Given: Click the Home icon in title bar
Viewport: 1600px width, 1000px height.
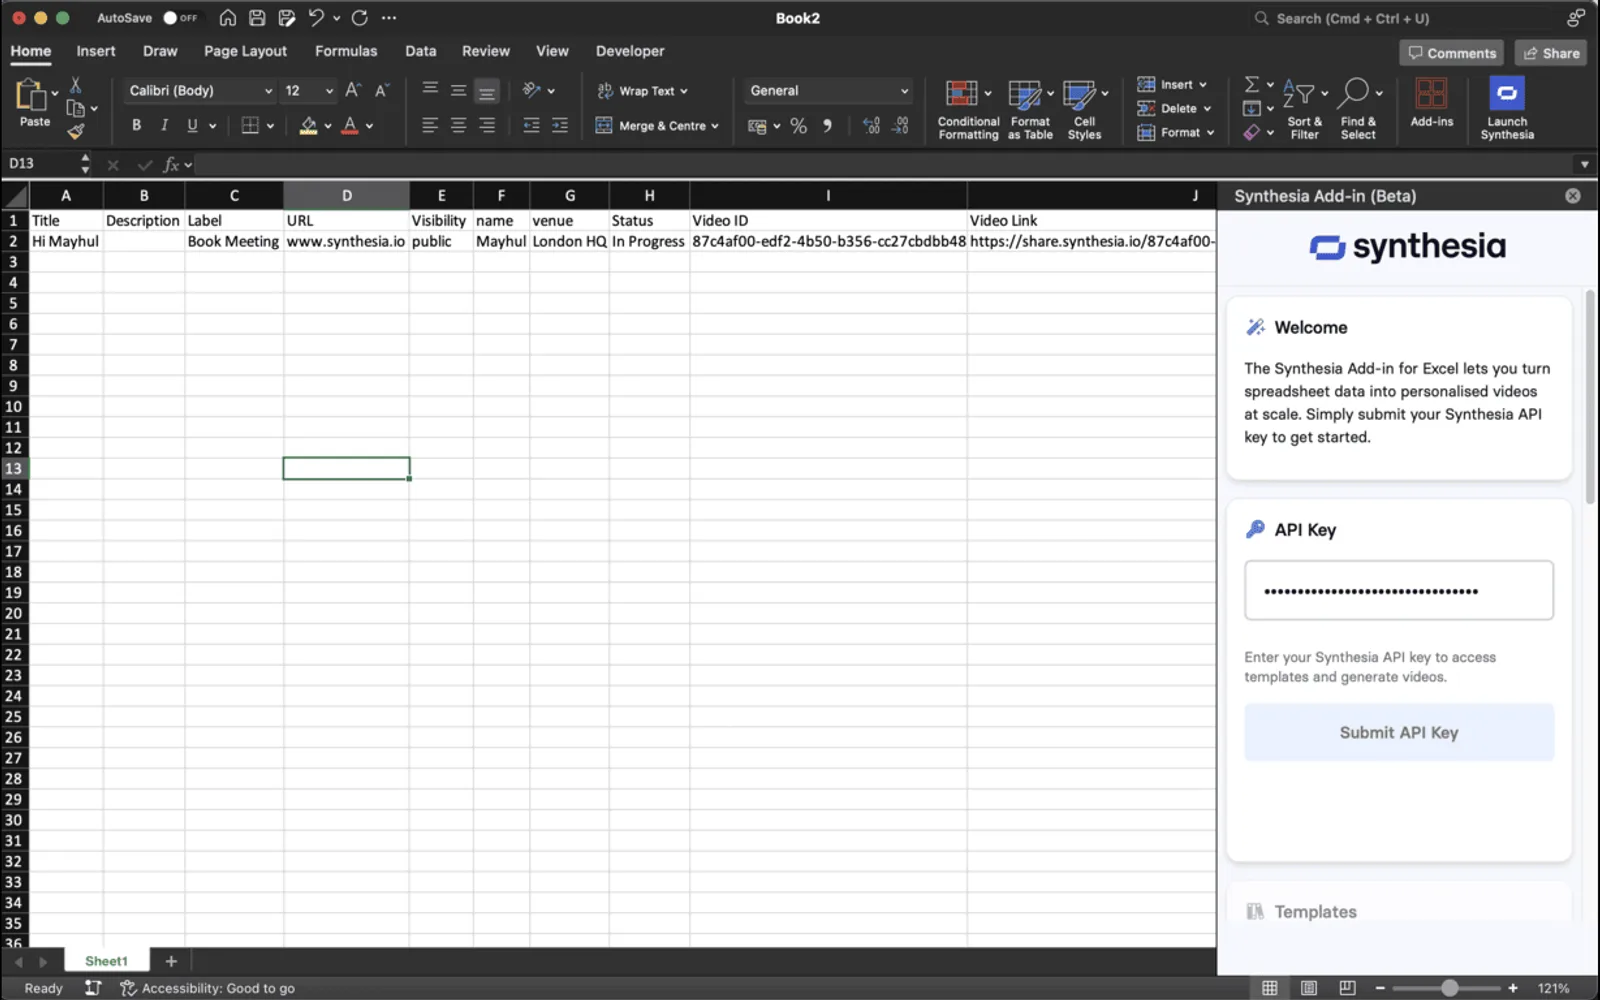Looking at the screenshot, I should point(228,18).
